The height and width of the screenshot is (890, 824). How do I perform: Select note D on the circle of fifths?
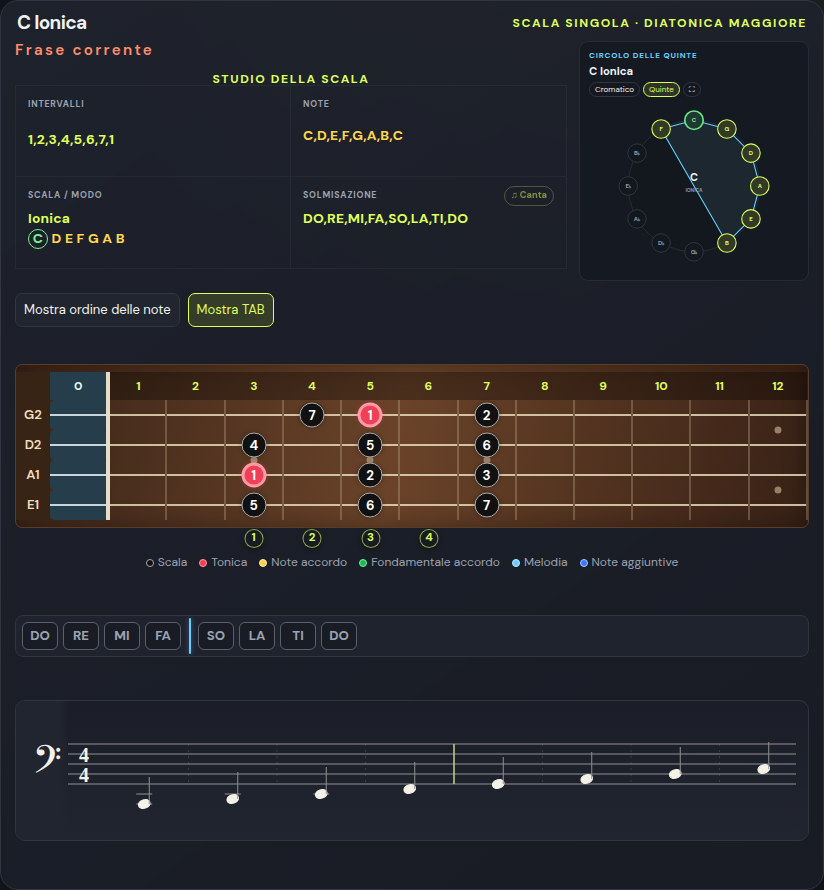751,153
